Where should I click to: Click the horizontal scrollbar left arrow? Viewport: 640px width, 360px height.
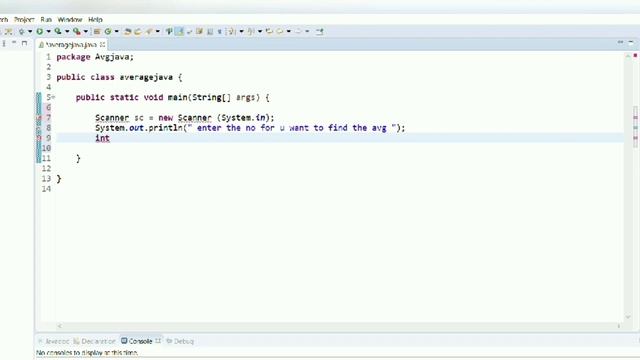tap(60, 326)
